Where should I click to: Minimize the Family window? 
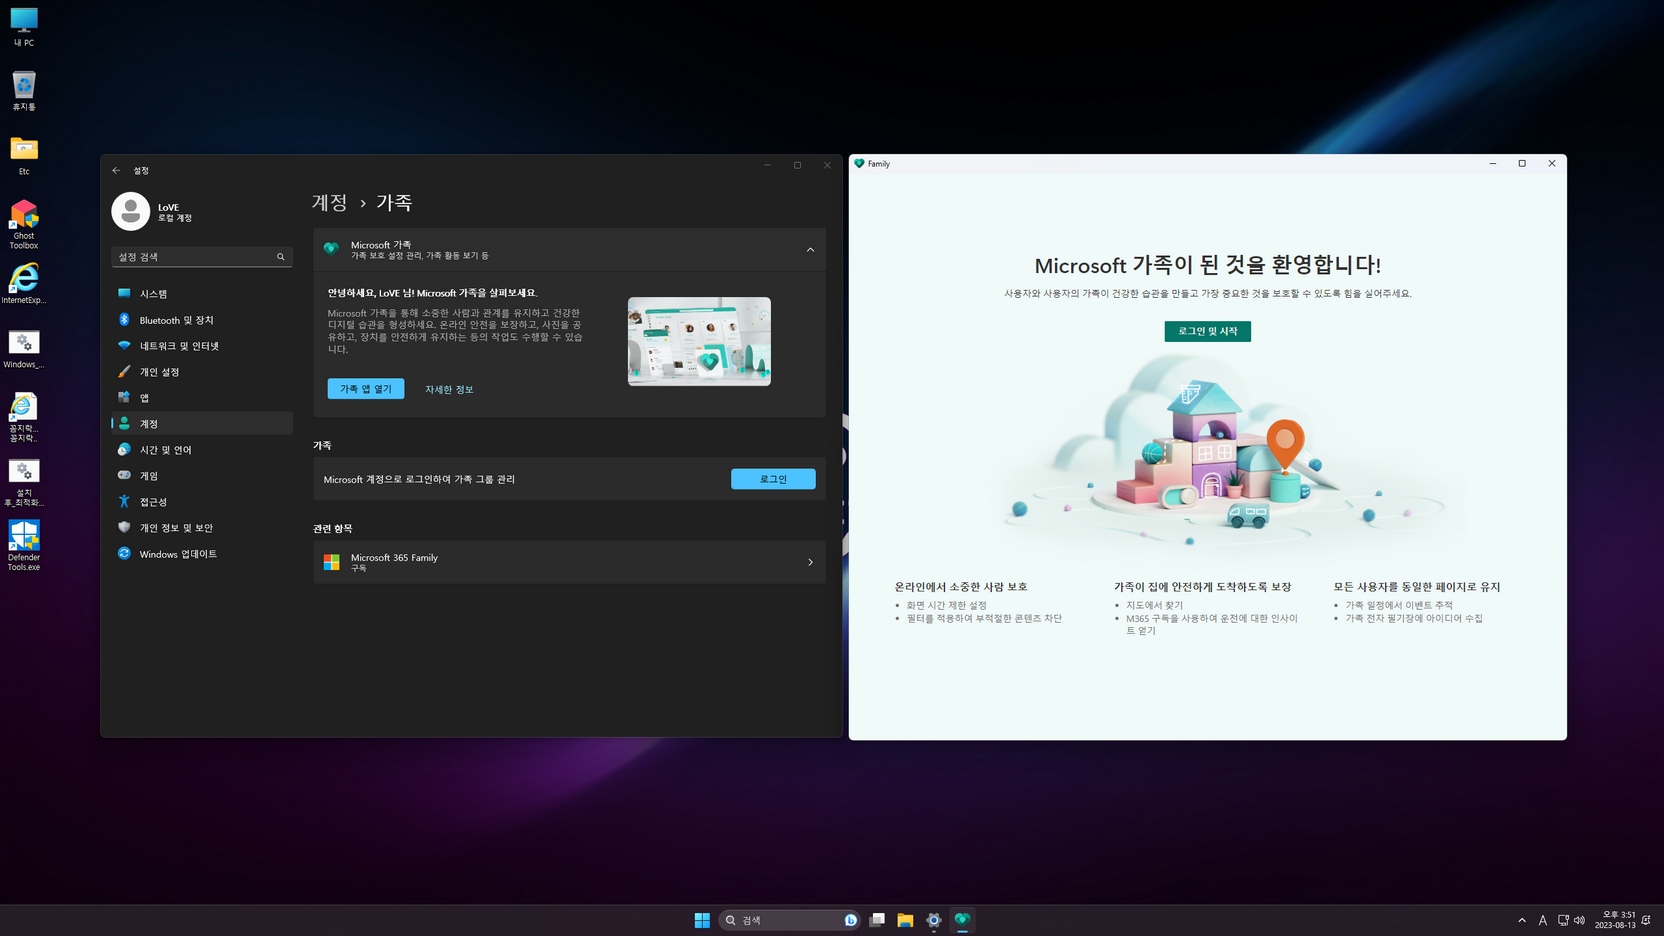click(x=1493, y=164)
